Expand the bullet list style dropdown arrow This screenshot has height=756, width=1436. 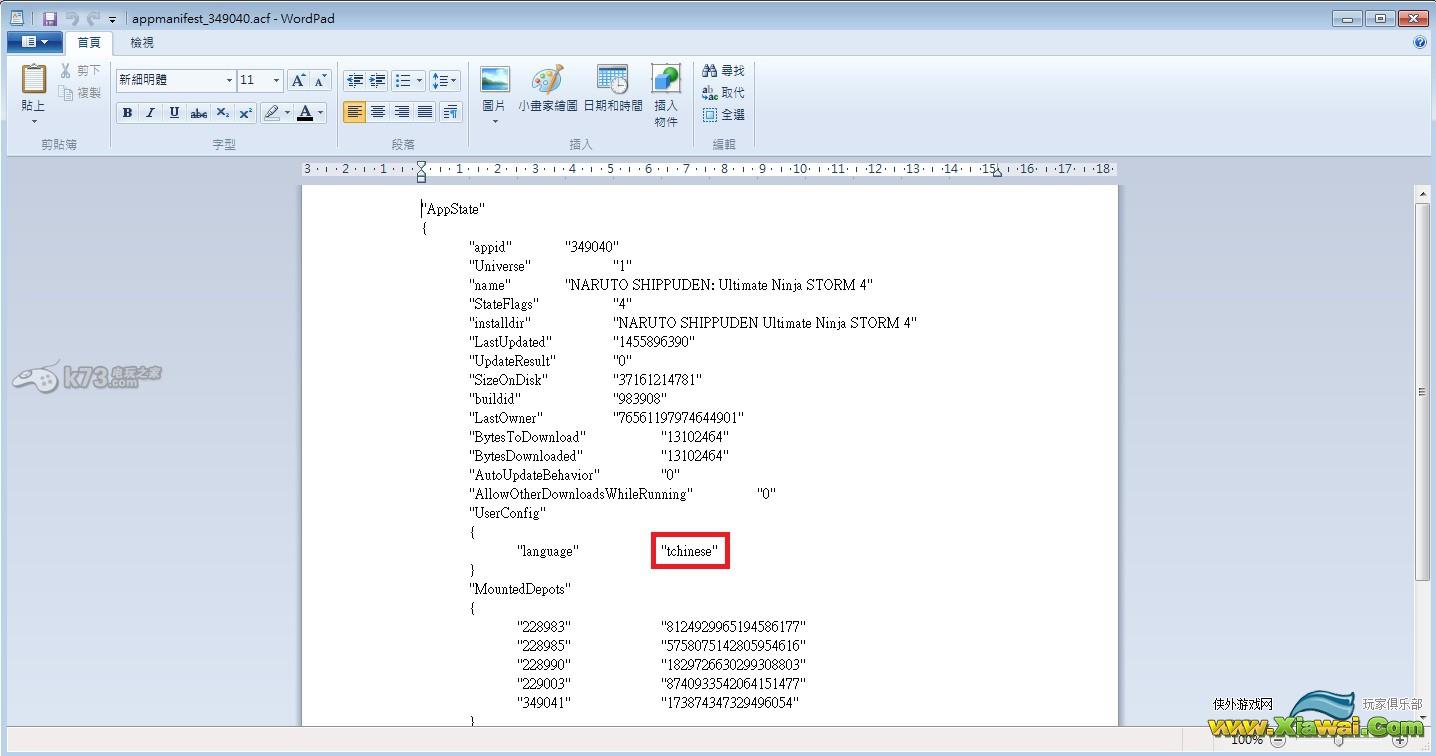pyautogui.click(x=419, y=80)
